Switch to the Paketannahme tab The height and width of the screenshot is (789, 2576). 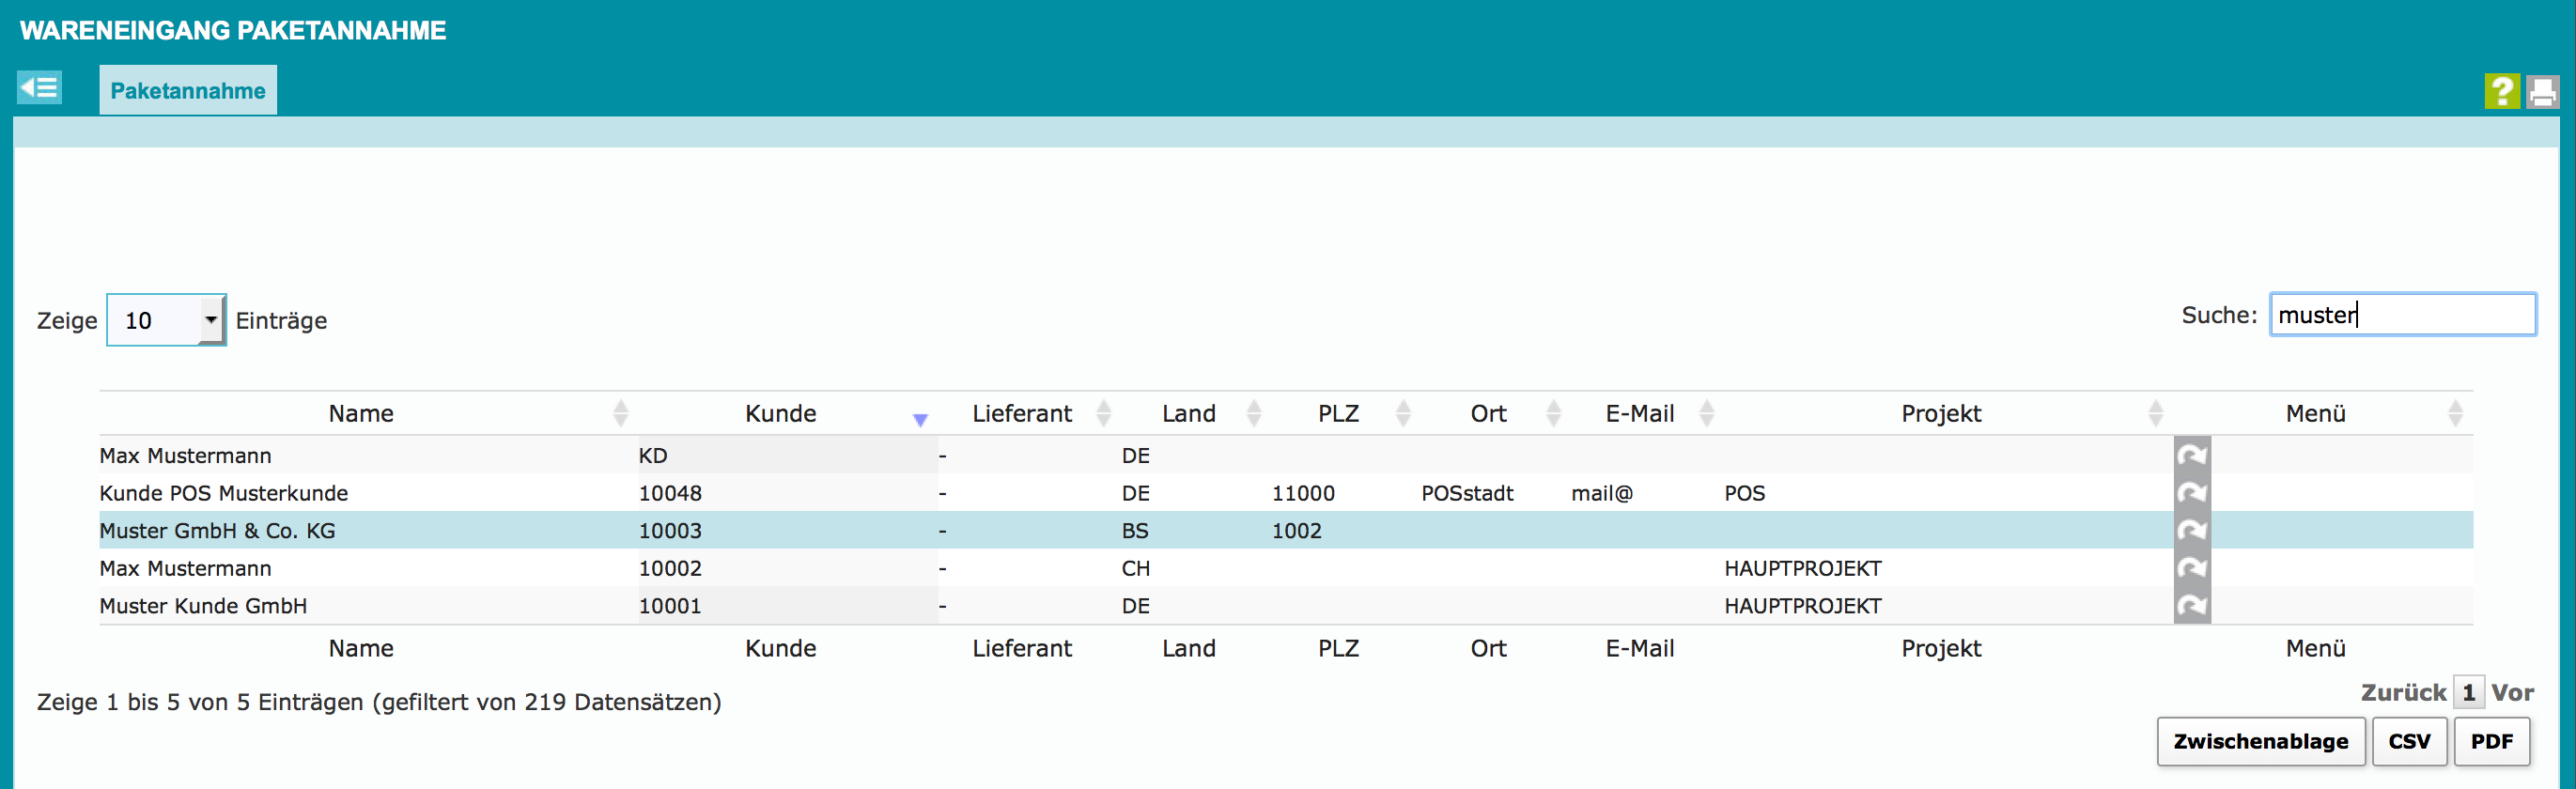188,90
